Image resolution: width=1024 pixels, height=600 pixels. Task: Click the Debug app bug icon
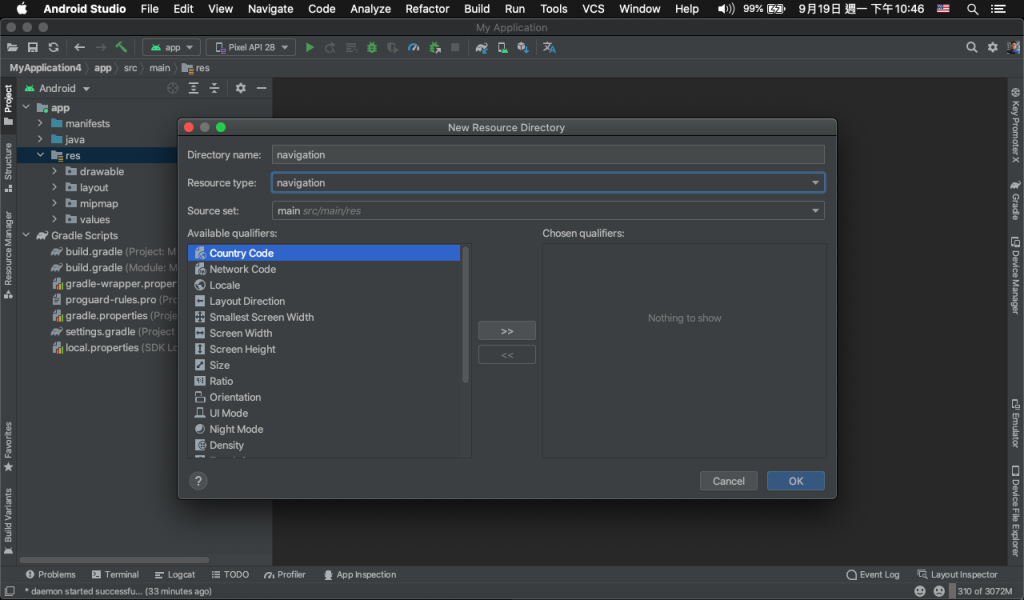coord(372,48)
